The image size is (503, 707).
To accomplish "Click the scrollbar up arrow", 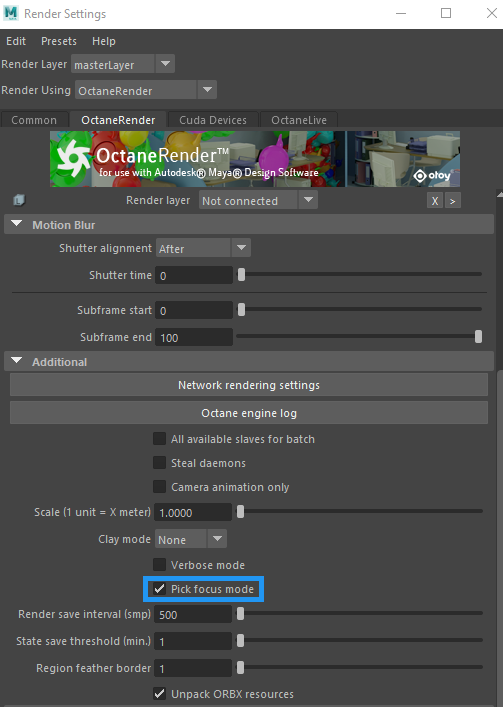I will tap(499, 194).
